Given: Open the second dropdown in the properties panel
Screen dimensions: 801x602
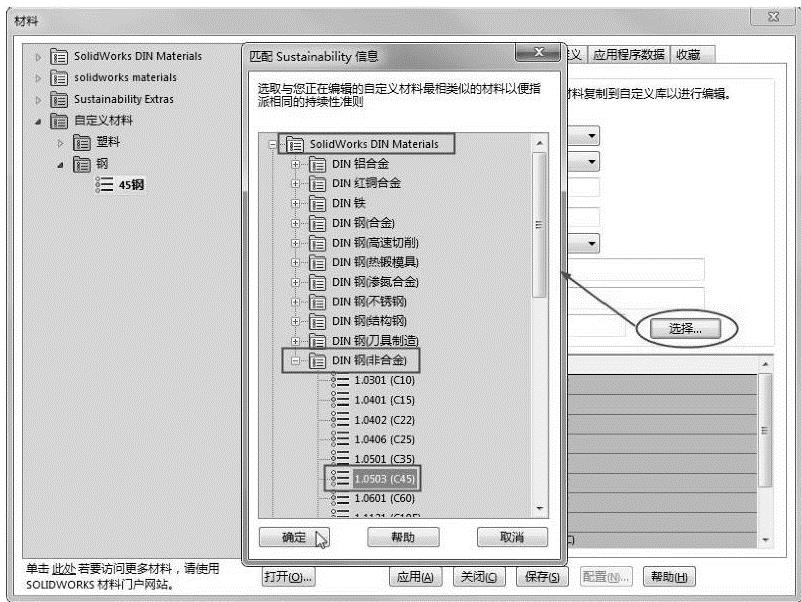Looking at the screenshot, I should pos(592,162).
